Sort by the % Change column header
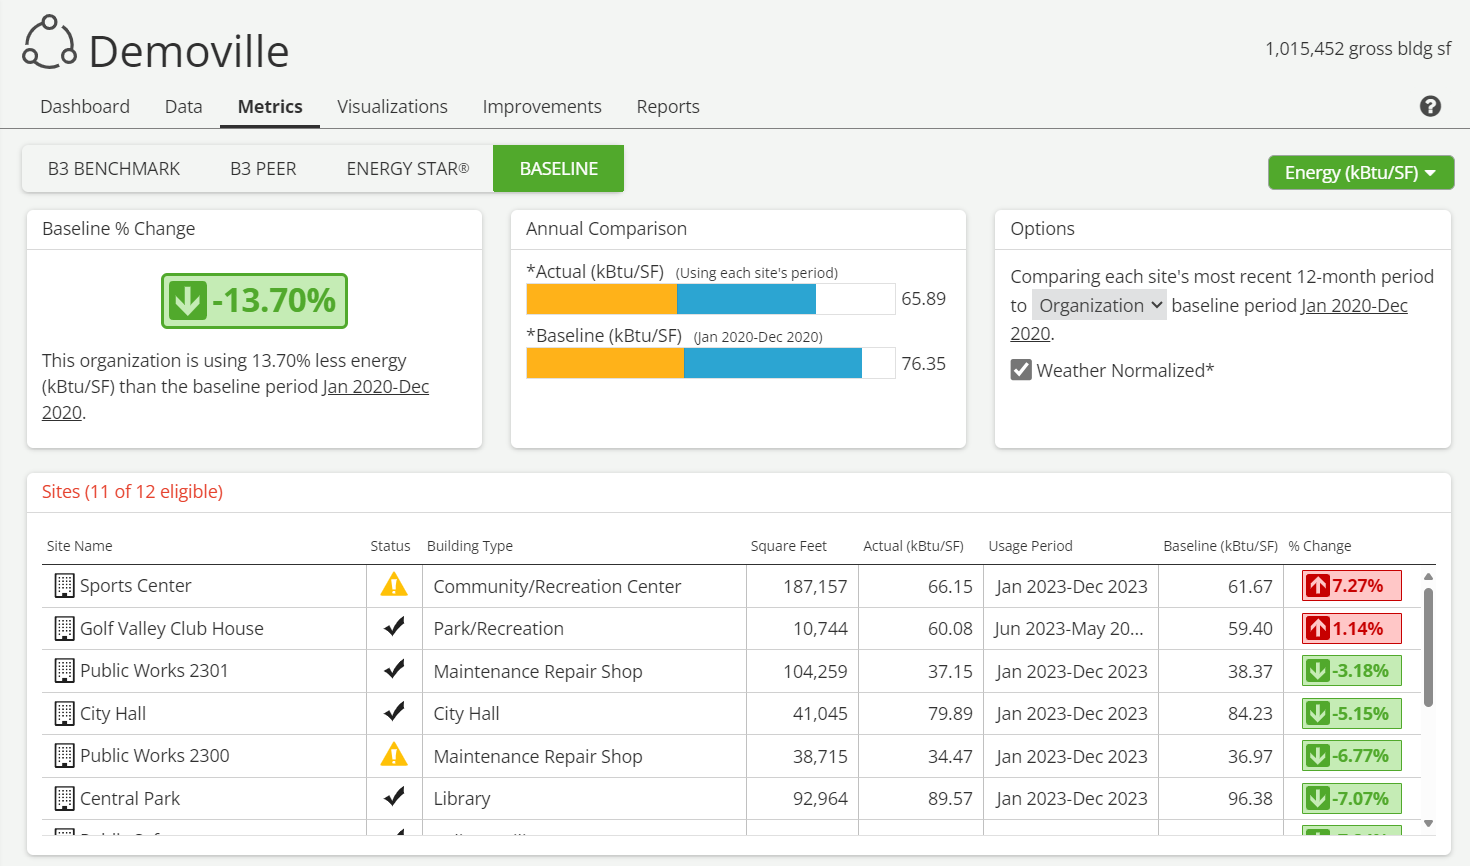 [x=1319, y=546]
